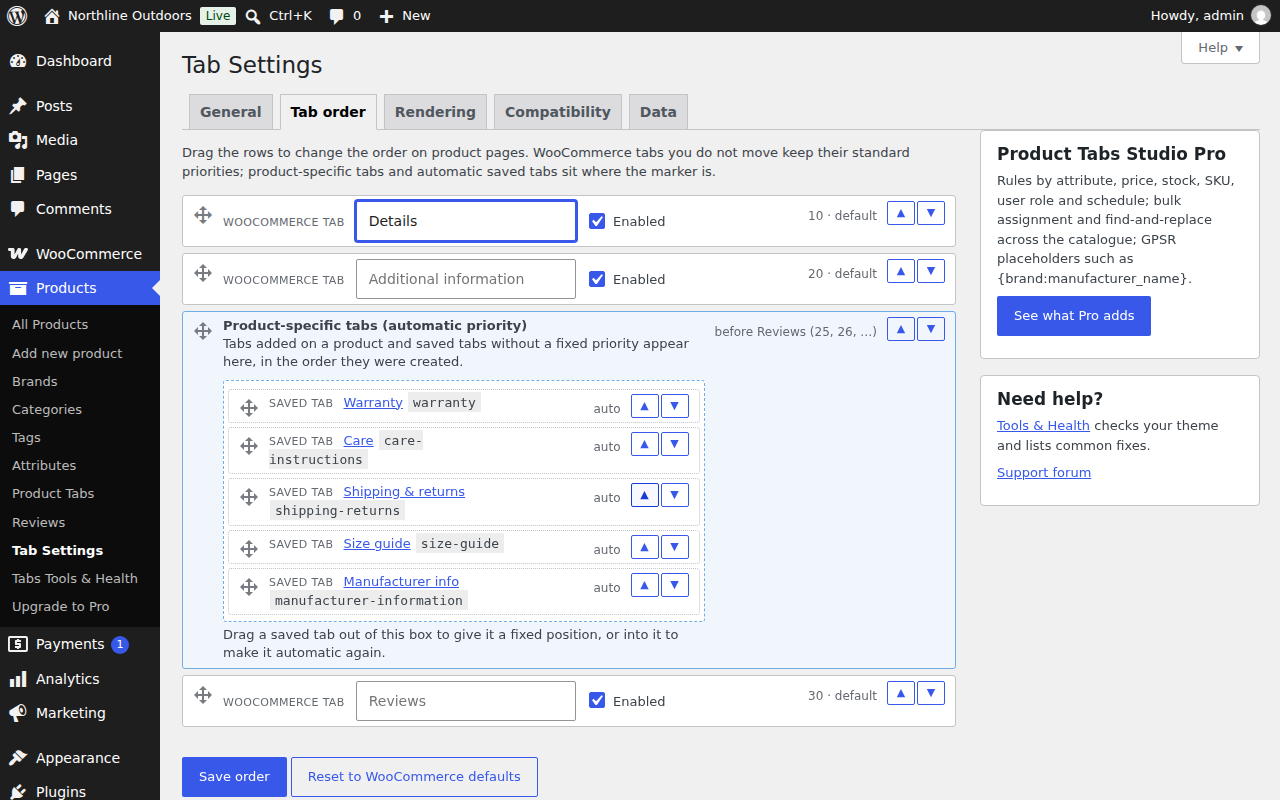This screenshot has width=1280, height=800.
Task: Open Analytics menu item
Action: pyautogui.click(x=80, y=679)
